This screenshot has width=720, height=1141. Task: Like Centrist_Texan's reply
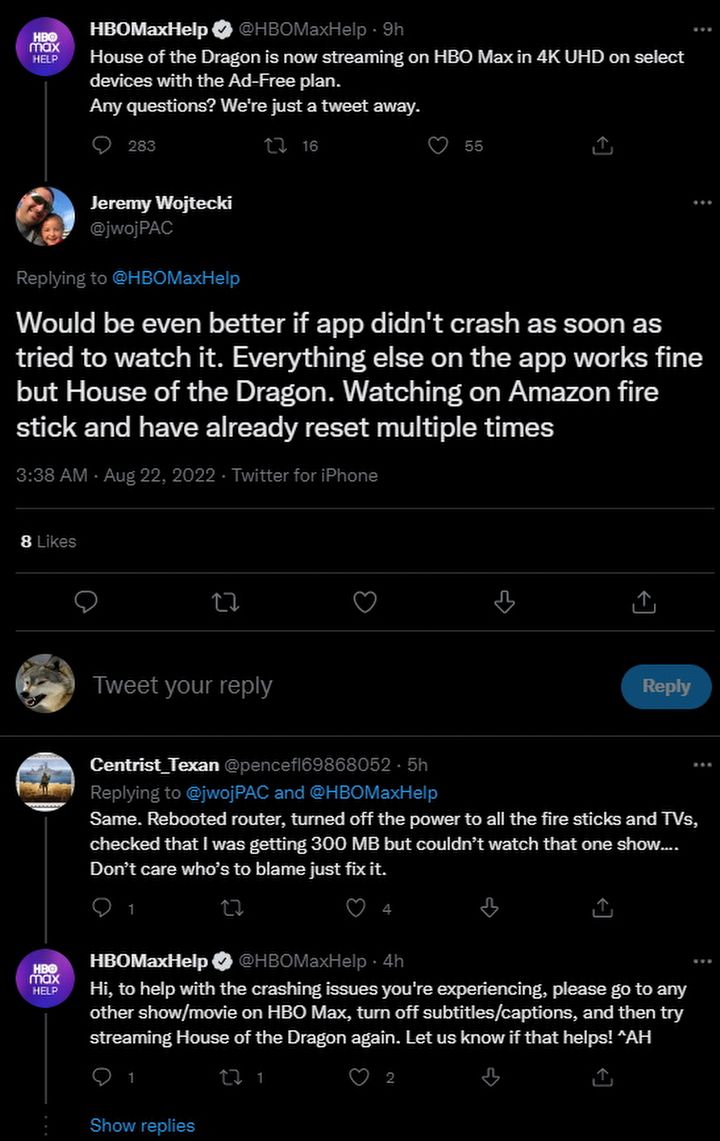click(356, 908)
